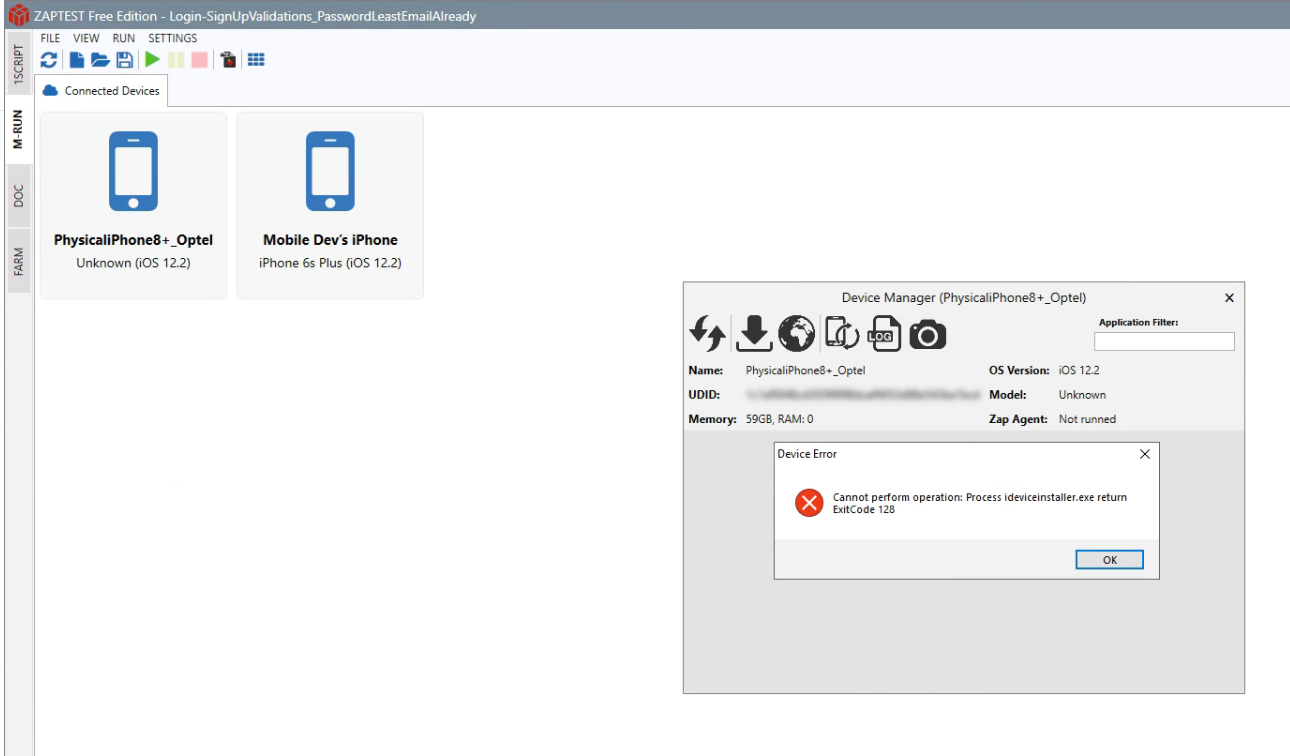1290x756 pixels.
Task: Click OK in the Device Error dialog
Action: (1109, 560)
